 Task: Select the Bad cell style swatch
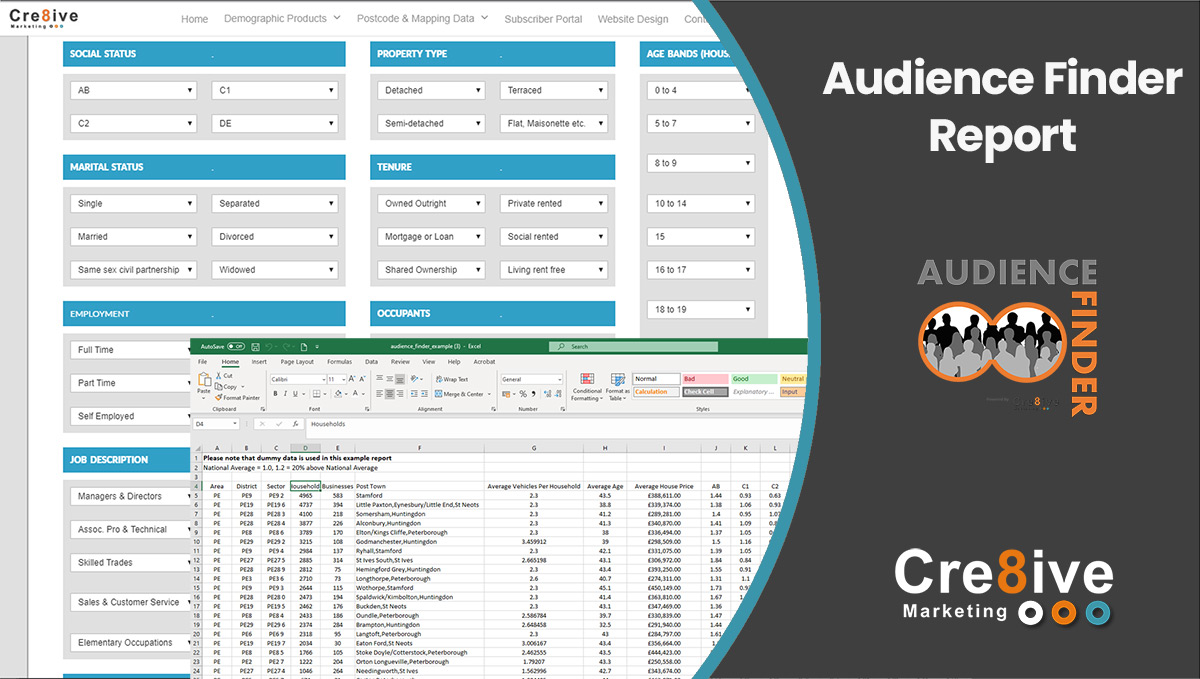point(703,378)
